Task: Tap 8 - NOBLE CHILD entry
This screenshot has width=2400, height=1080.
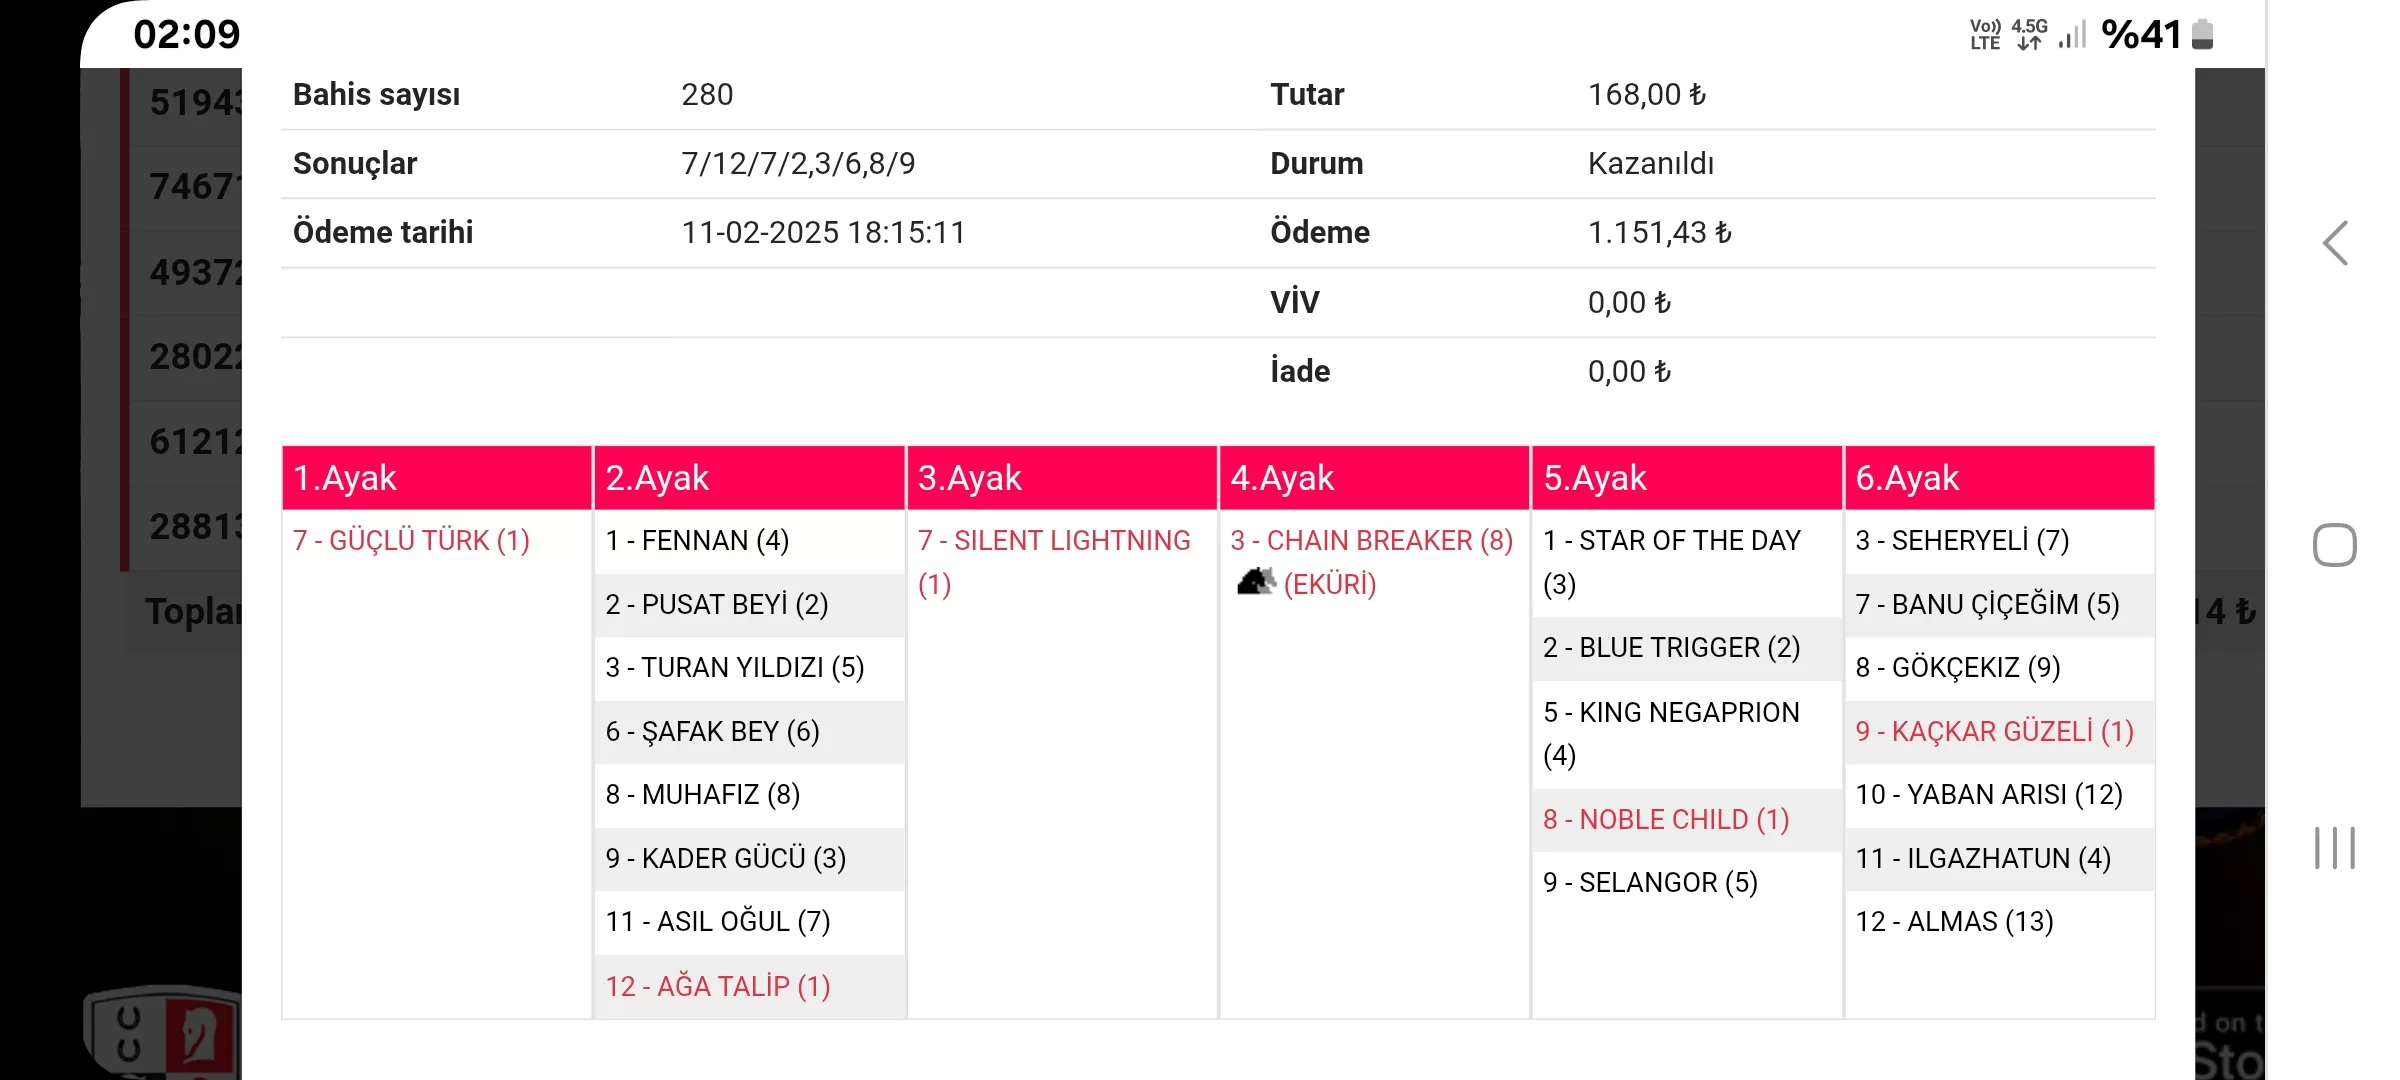Action: [x=1666, y=820]
